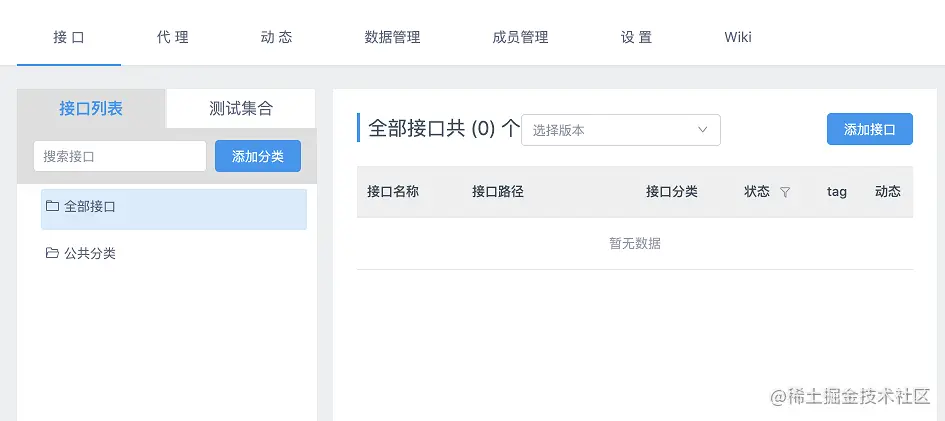Click the 接口分类 column header
Viewport: 945px width, 421px height.
pyautogui.click(x=672, y=192)
